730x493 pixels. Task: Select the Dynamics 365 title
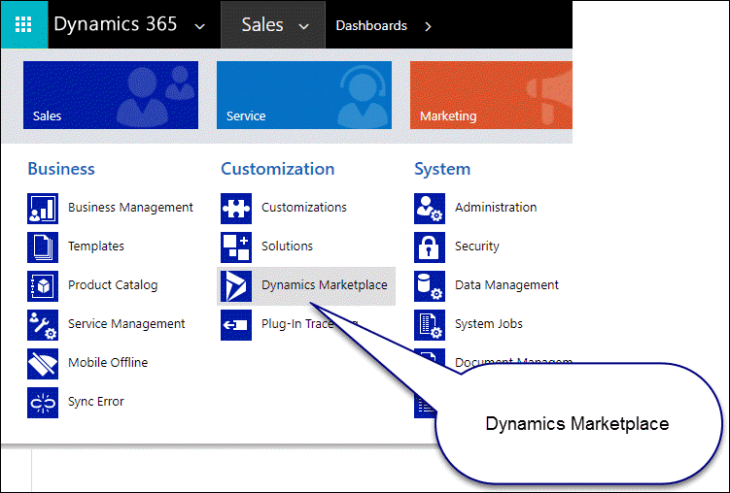[115, 24]
